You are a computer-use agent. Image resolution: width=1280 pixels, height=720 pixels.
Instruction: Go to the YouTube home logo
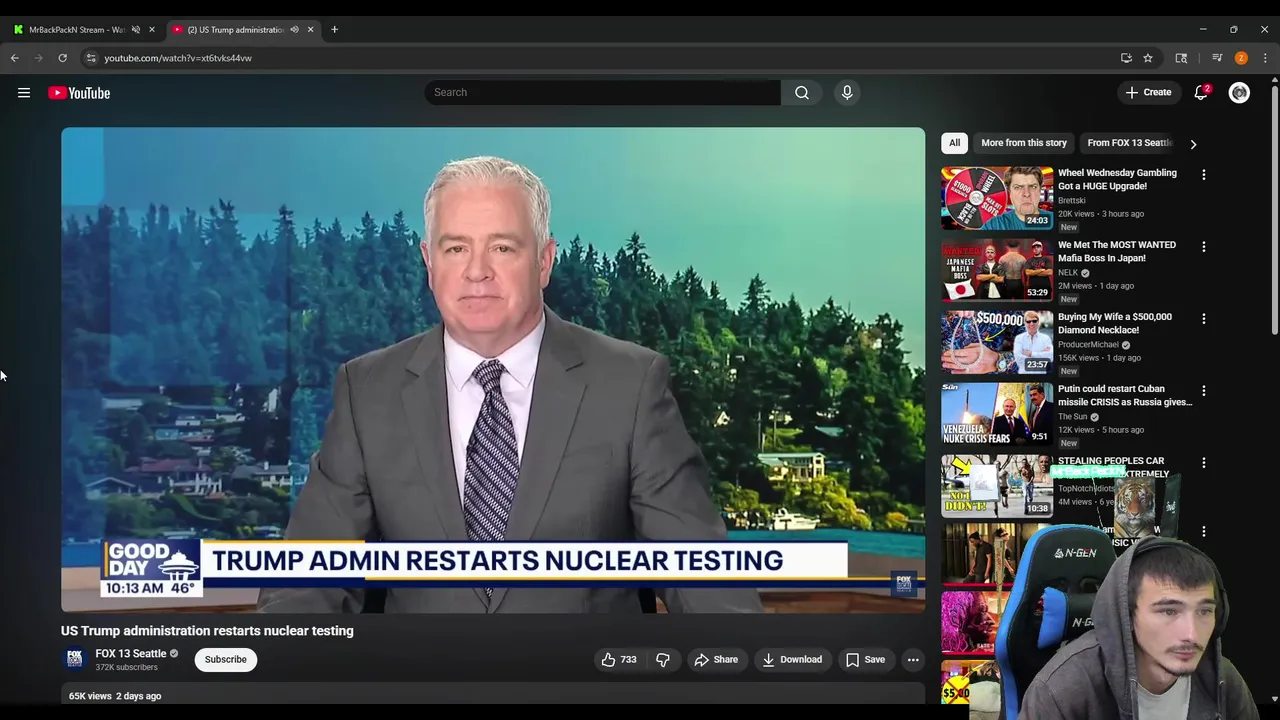(79, 93)
